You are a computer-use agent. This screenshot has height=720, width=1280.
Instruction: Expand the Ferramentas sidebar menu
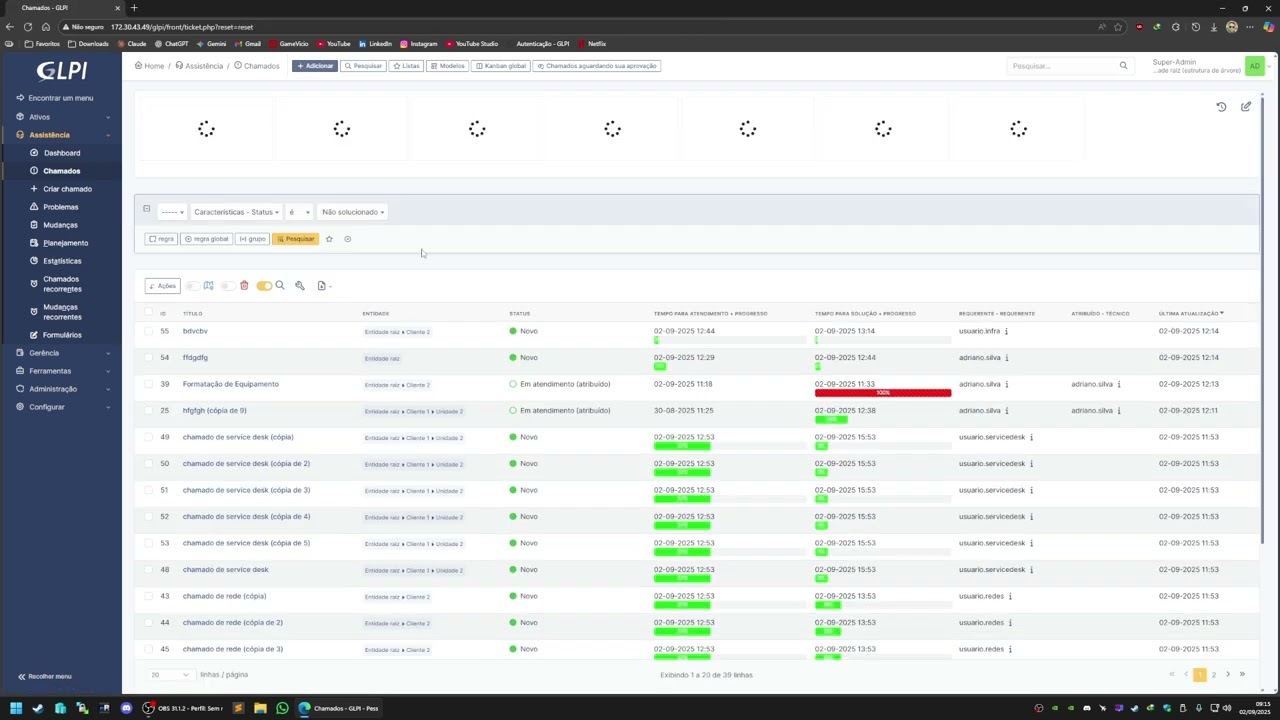(x=62, y=371)
